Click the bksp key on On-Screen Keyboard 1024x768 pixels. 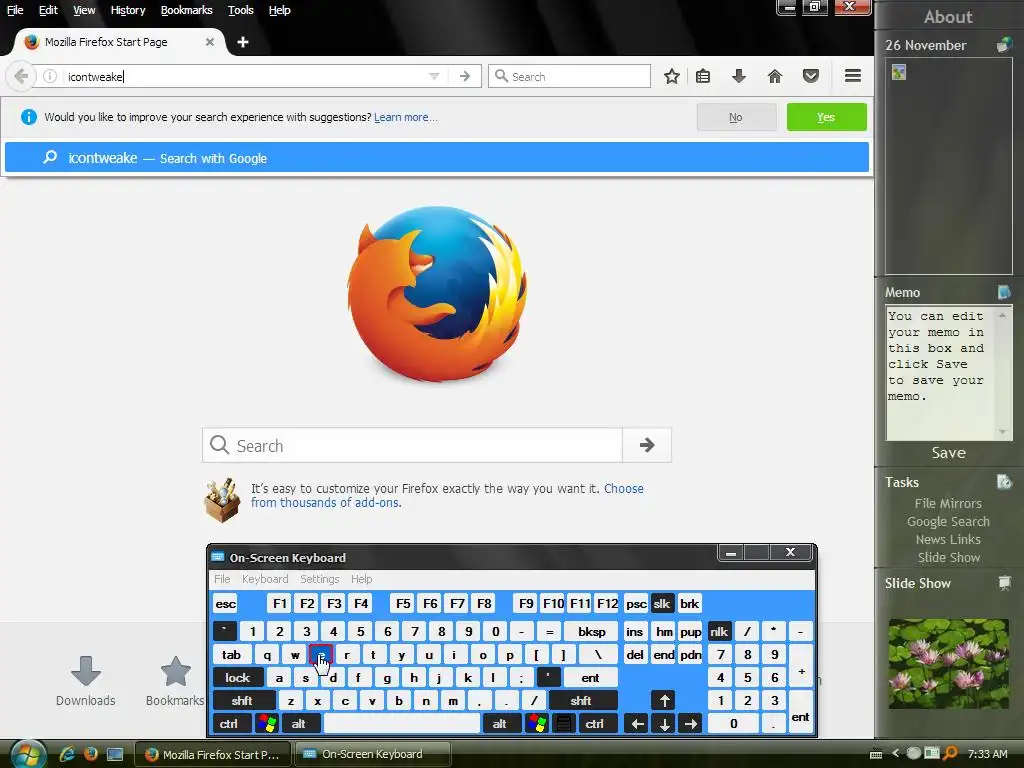pos(592,632)
